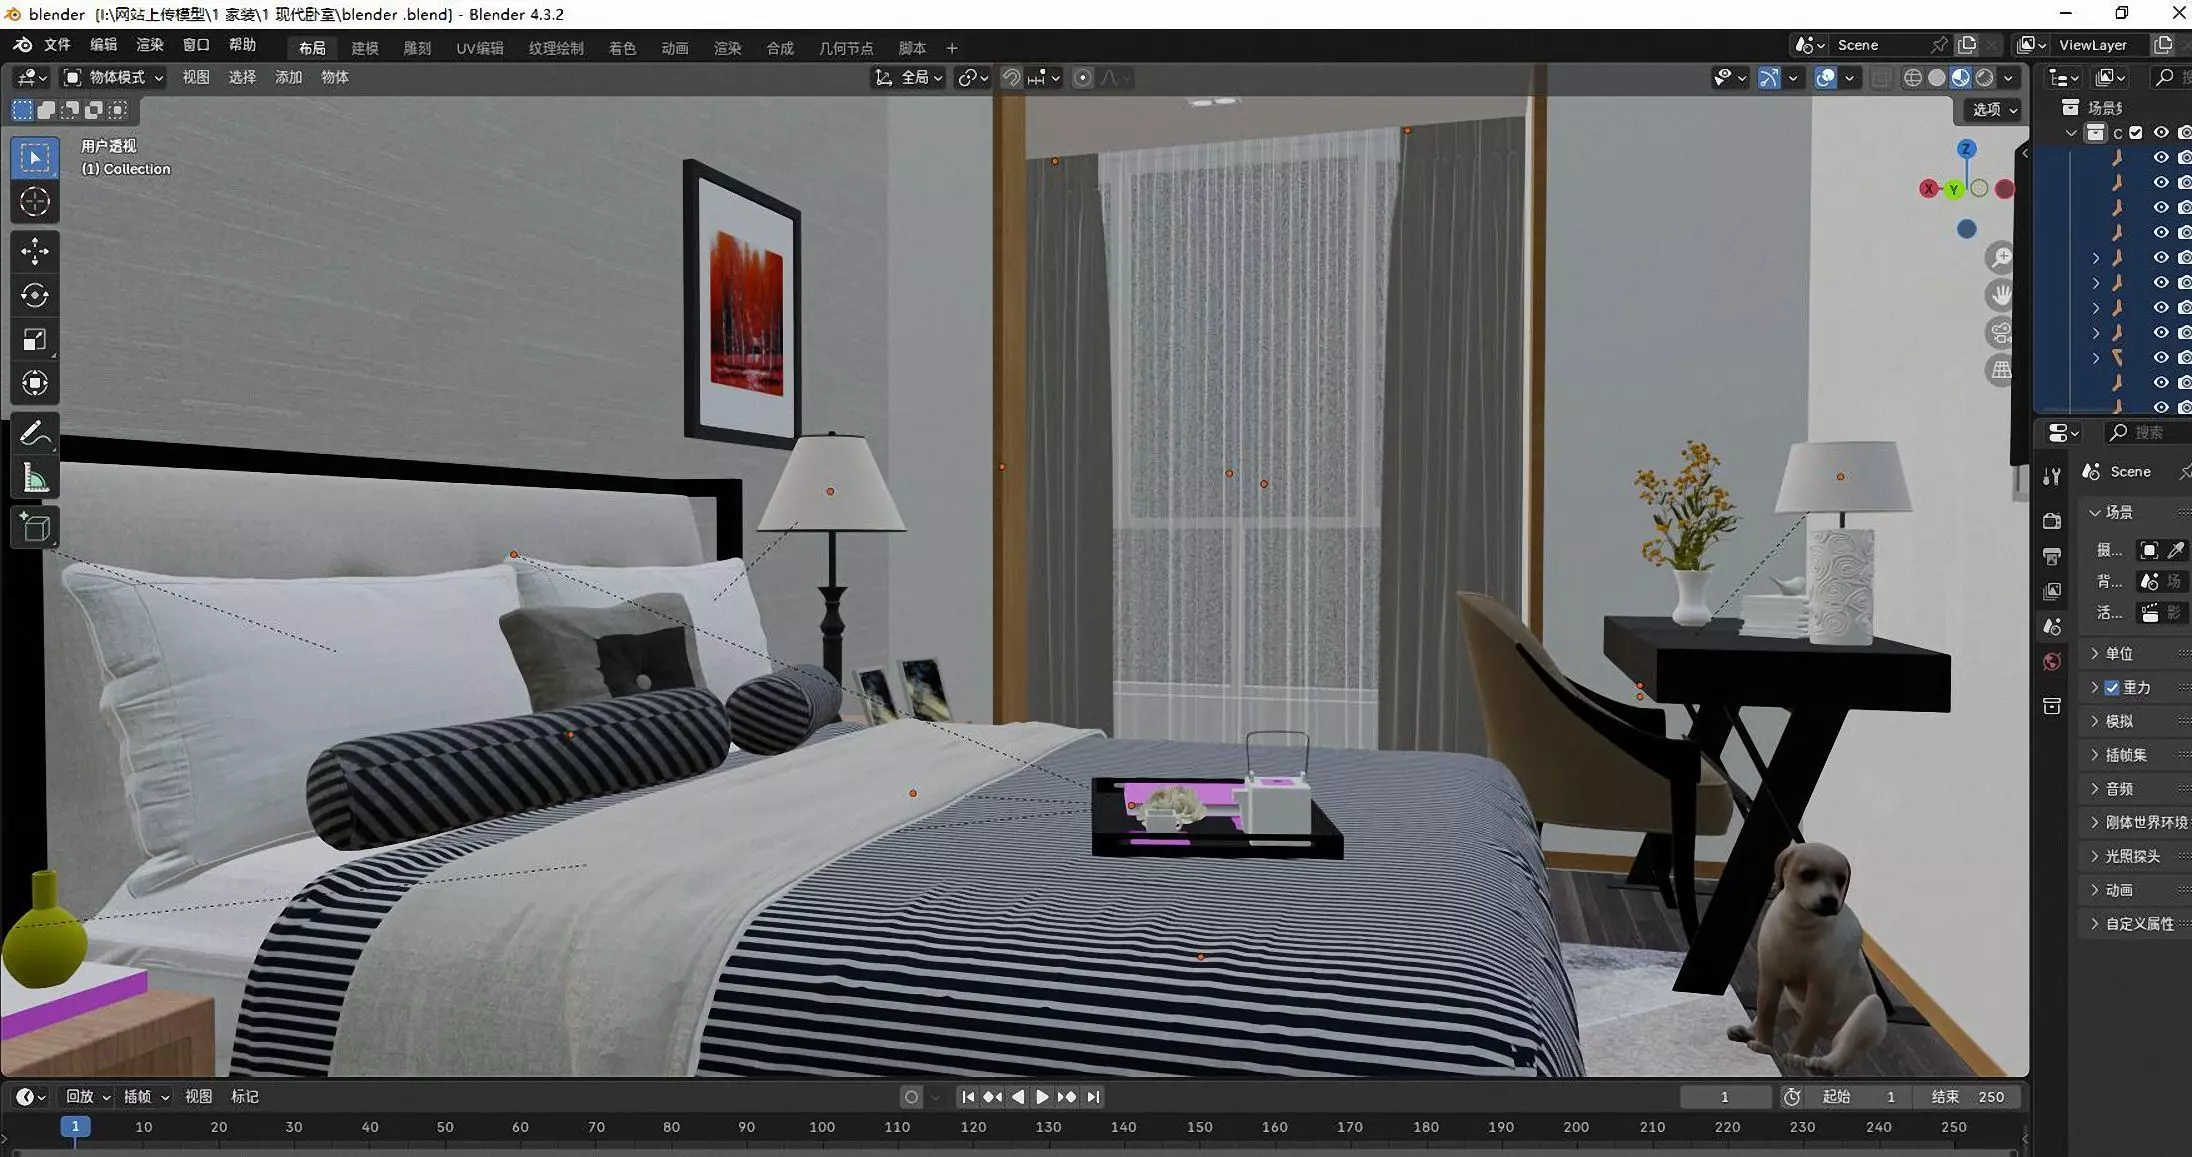Open the 插帧 keying dropdown
This screenshot has height=1157, width=2192.
[x=146, y=1097]
